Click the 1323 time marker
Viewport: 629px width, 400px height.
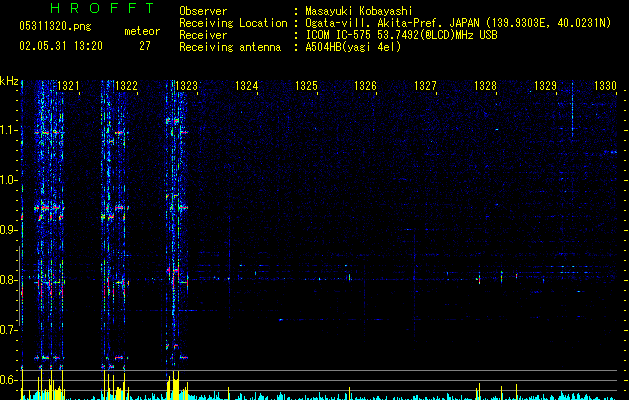[x=187, y=86]
